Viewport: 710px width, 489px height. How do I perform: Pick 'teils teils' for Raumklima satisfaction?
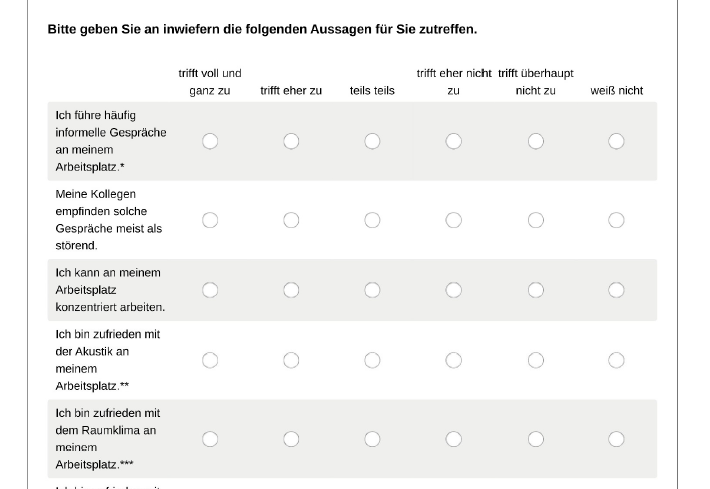[x=372, y=439]
